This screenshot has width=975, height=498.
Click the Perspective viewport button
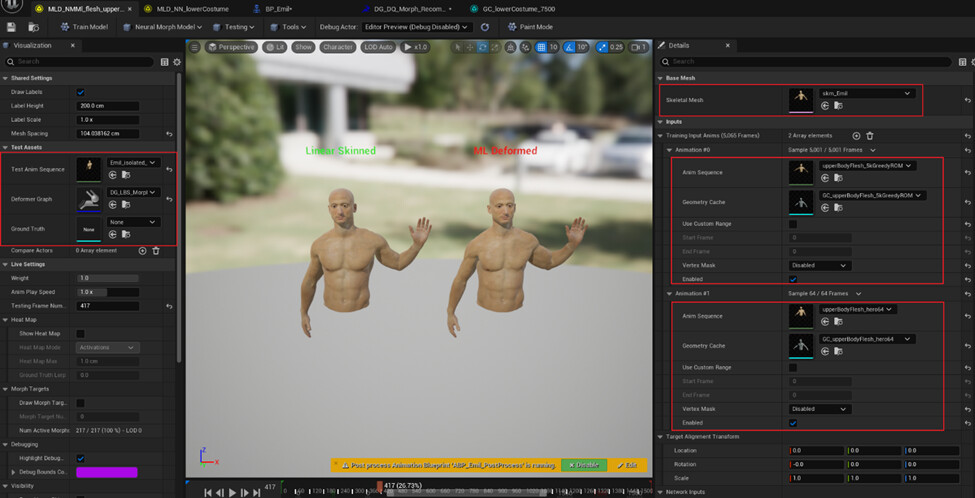[231, 47]
